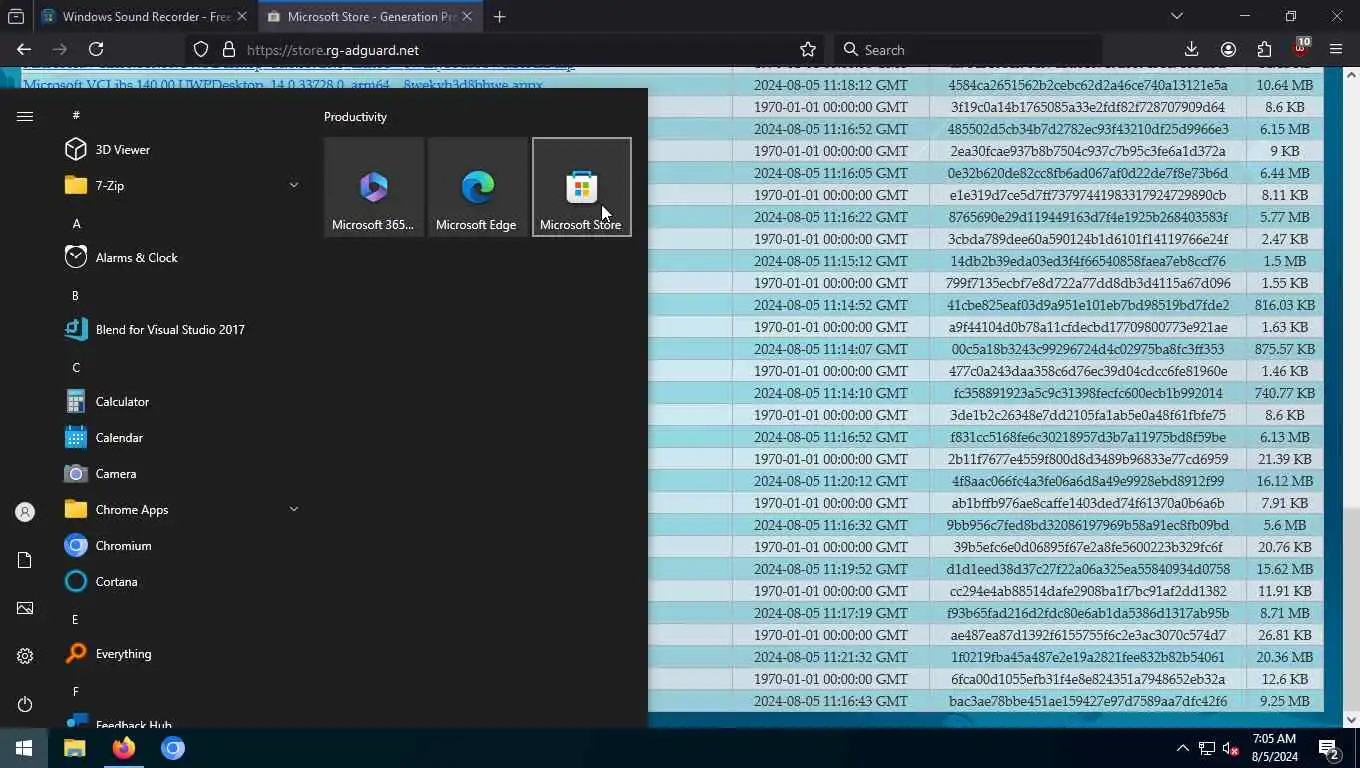Open Microsoft.VCLibs UWPDesktop arm64 appx link

283,85
